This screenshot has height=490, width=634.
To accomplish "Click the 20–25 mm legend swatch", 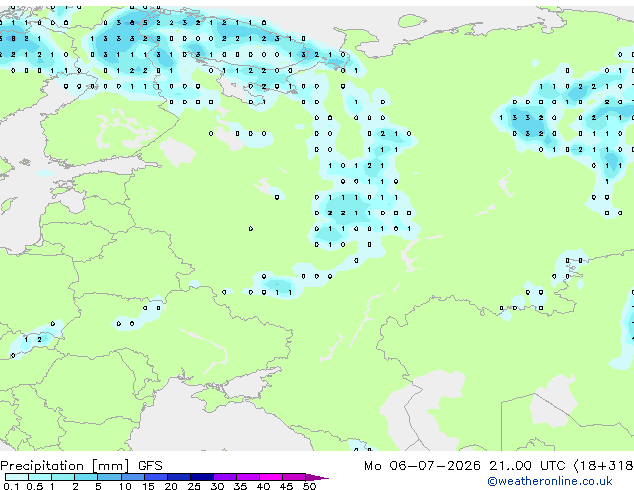I will [178, 477].
